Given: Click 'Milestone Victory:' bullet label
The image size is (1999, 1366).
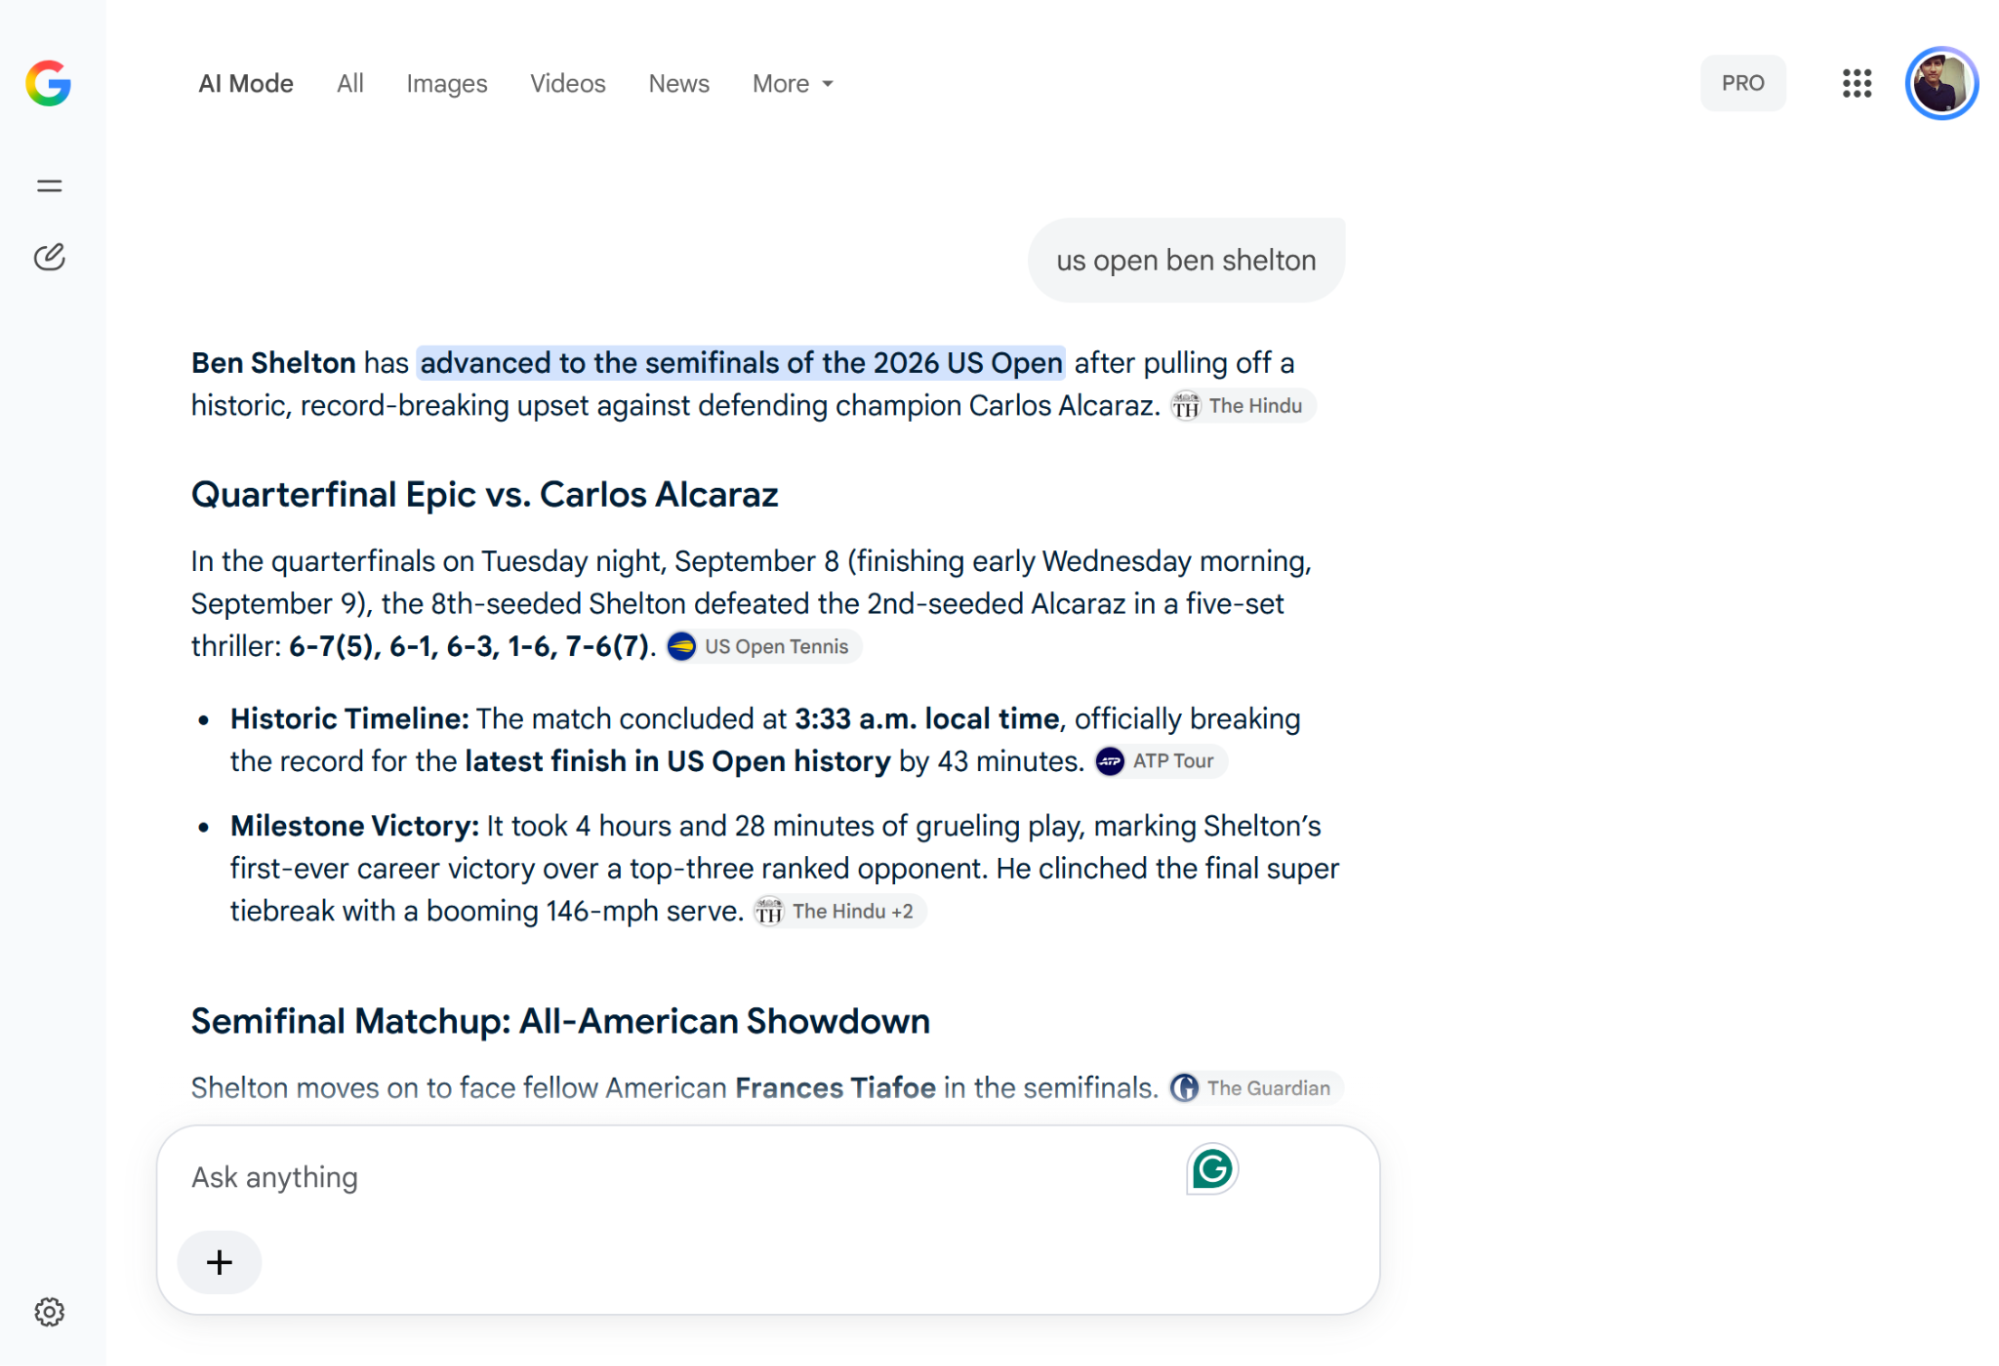Looking at the screenshot, I should tap(355, 826).
